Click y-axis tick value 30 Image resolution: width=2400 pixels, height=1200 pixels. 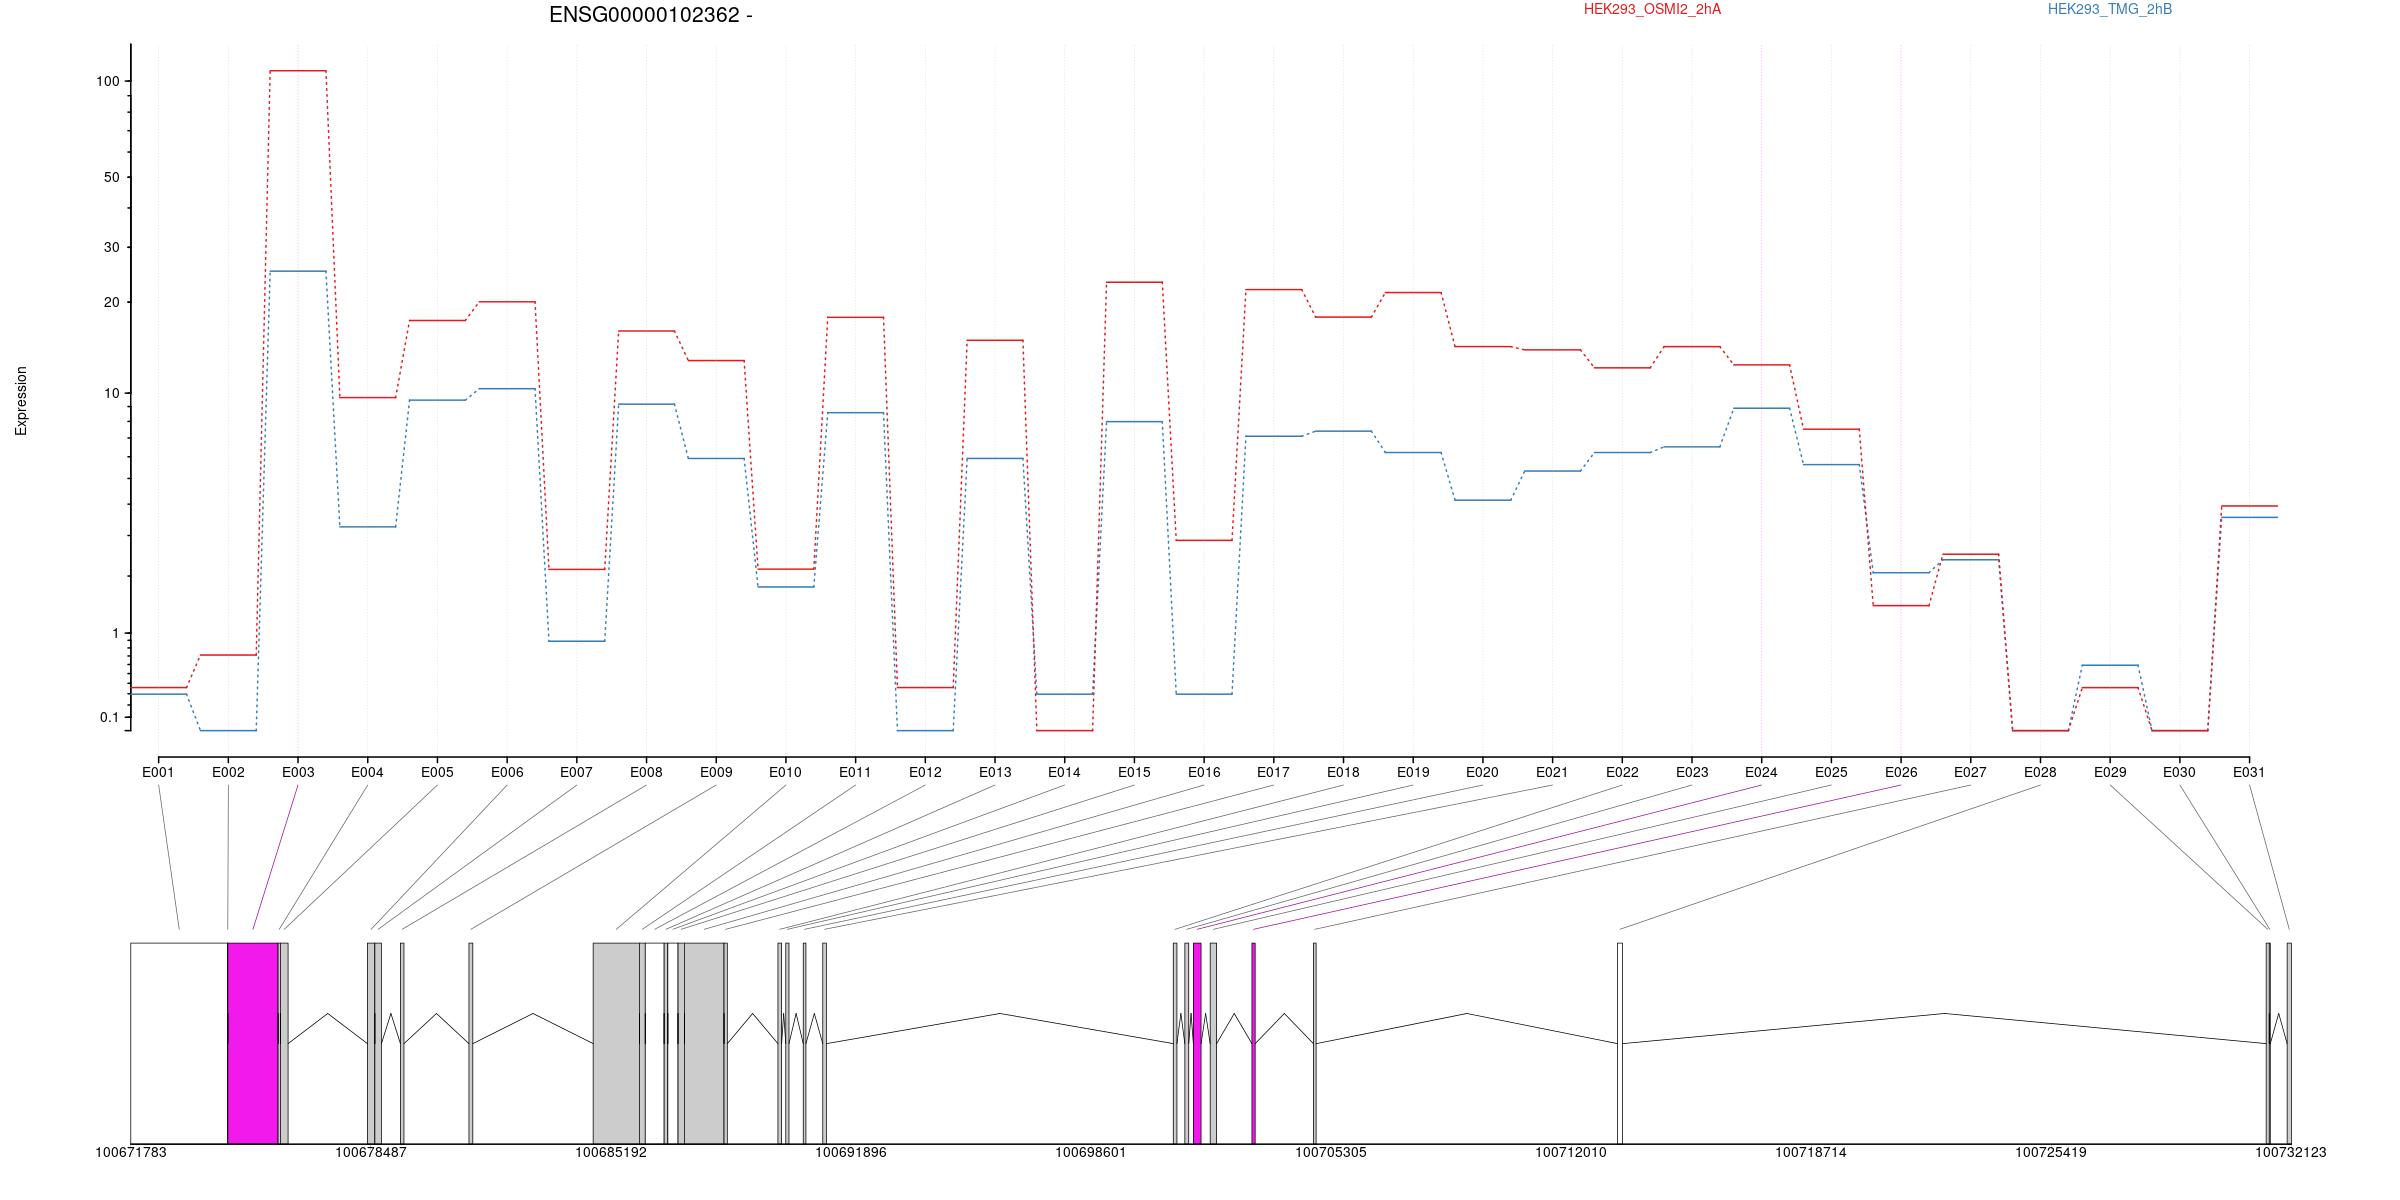click(x=111, y=247)
